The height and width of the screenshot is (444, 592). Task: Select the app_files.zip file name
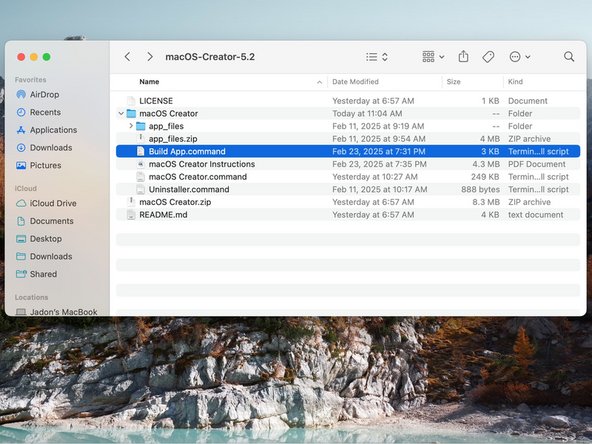click(173, 139)
